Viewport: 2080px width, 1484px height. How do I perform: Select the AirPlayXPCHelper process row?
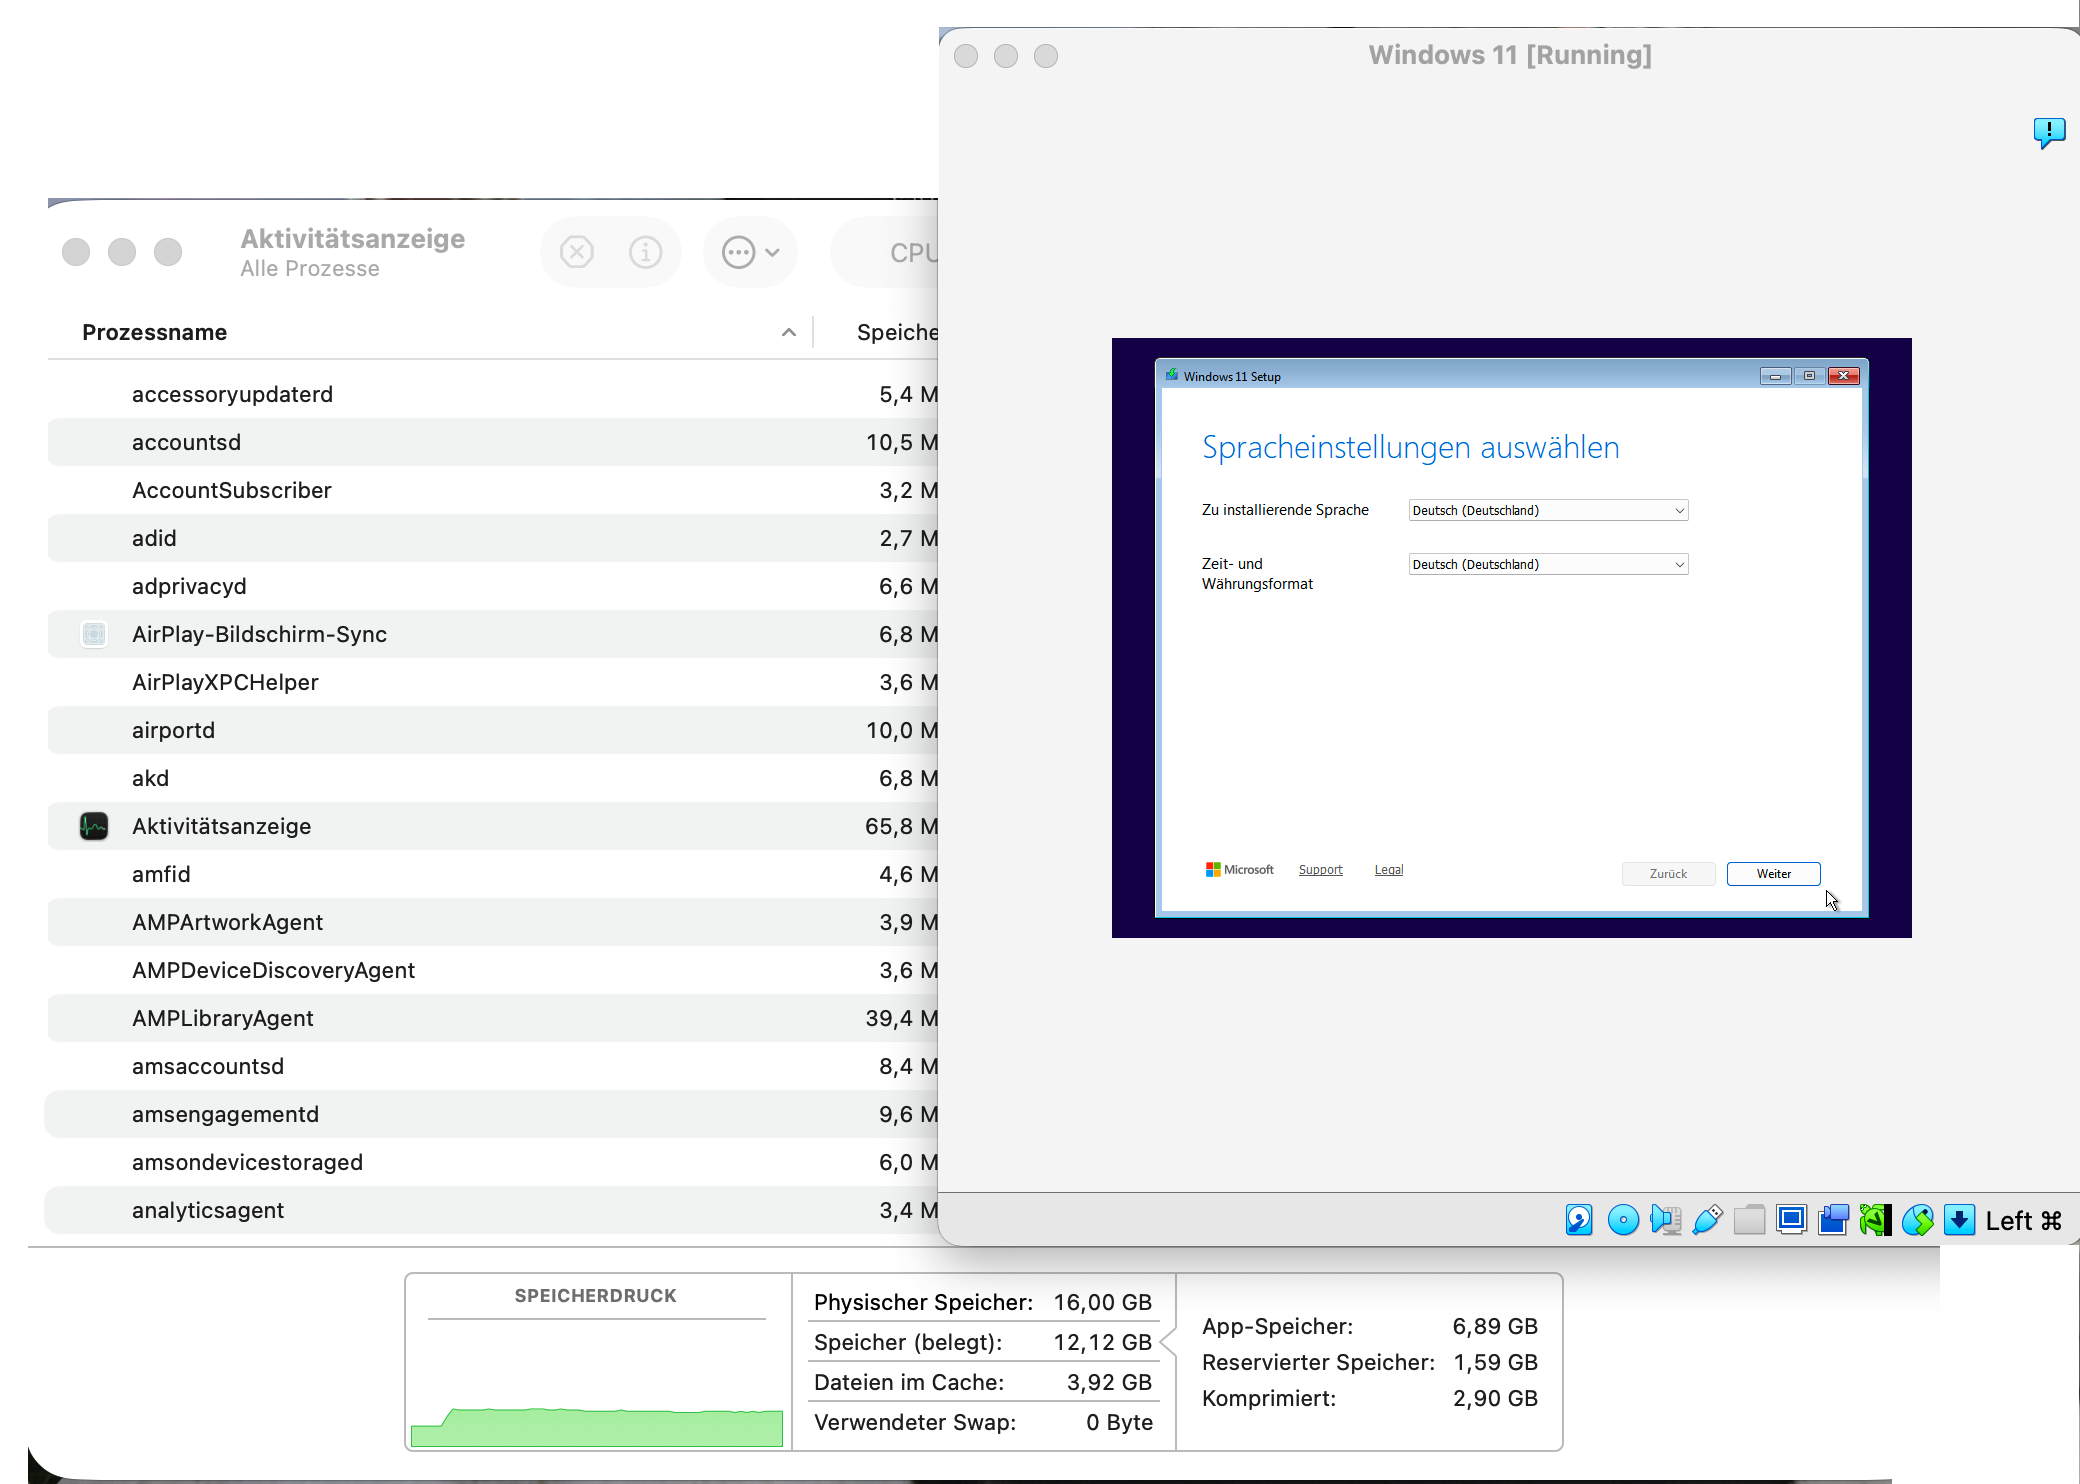pos(493,682)
